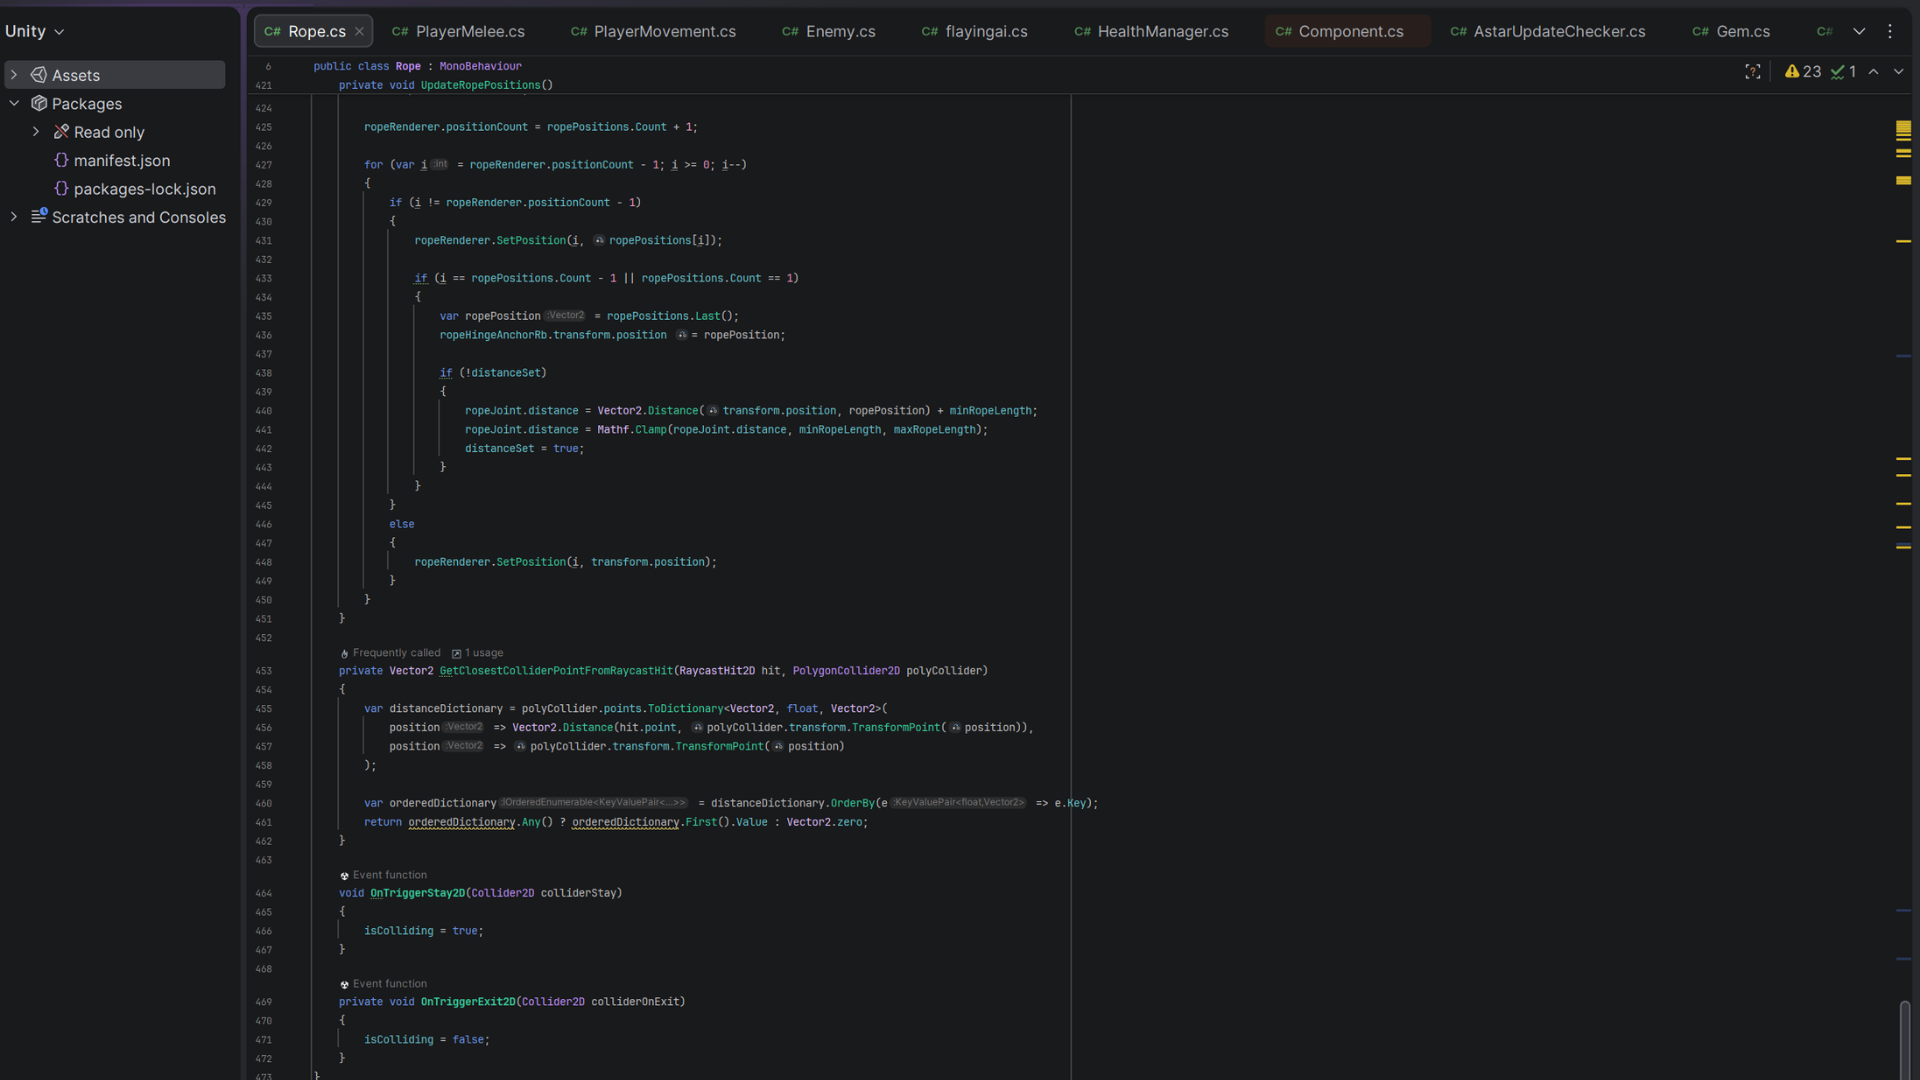Image resolution: width=1920 pixels, height=1080 pixels.
Task: Click the green checkmark typo indicator
Action: point(1843,72)
